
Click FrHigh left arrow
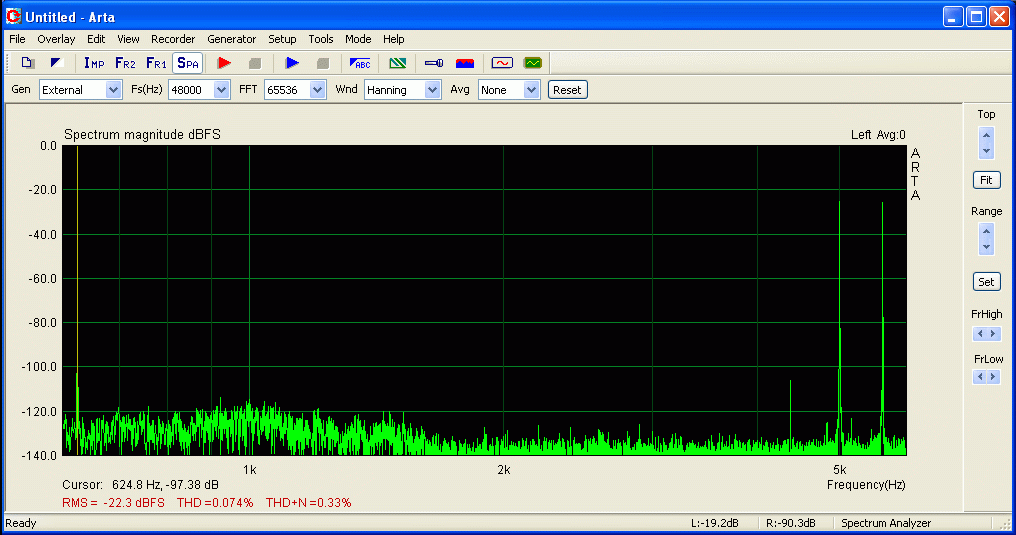click(x=980, y=334)
